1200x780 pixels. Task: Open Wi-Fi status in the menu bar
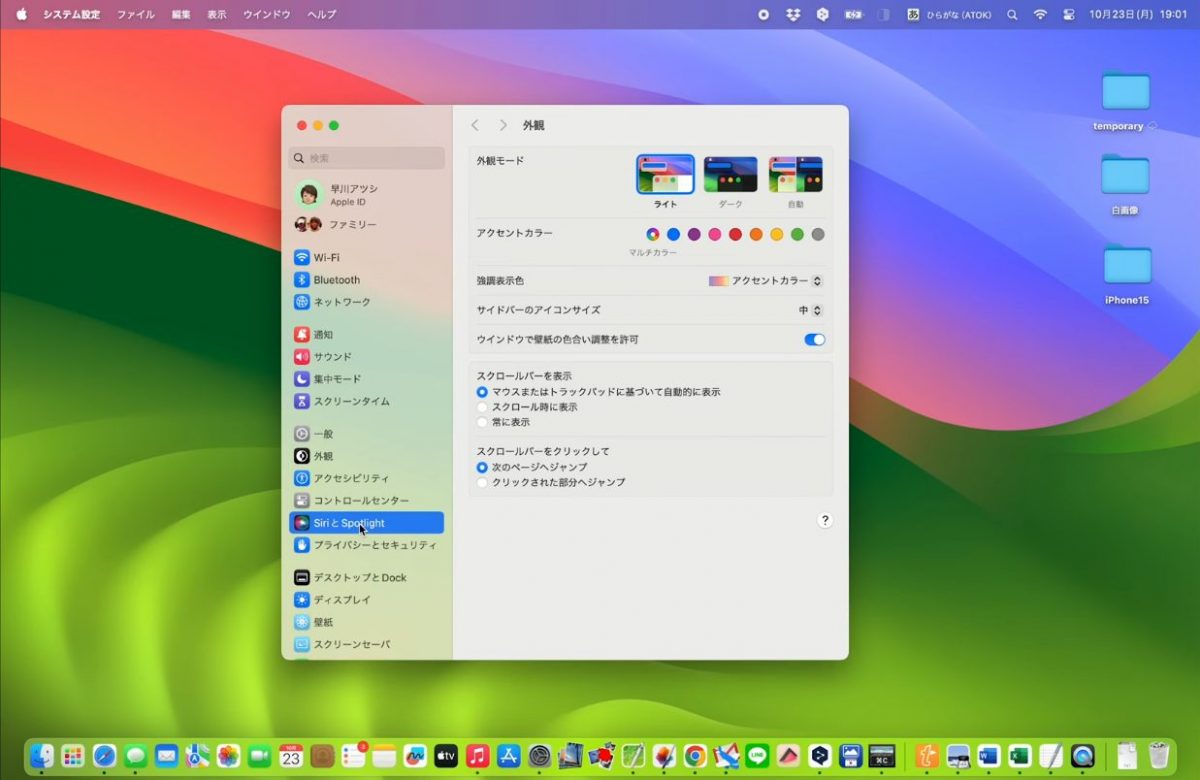tap(1040, 15)
